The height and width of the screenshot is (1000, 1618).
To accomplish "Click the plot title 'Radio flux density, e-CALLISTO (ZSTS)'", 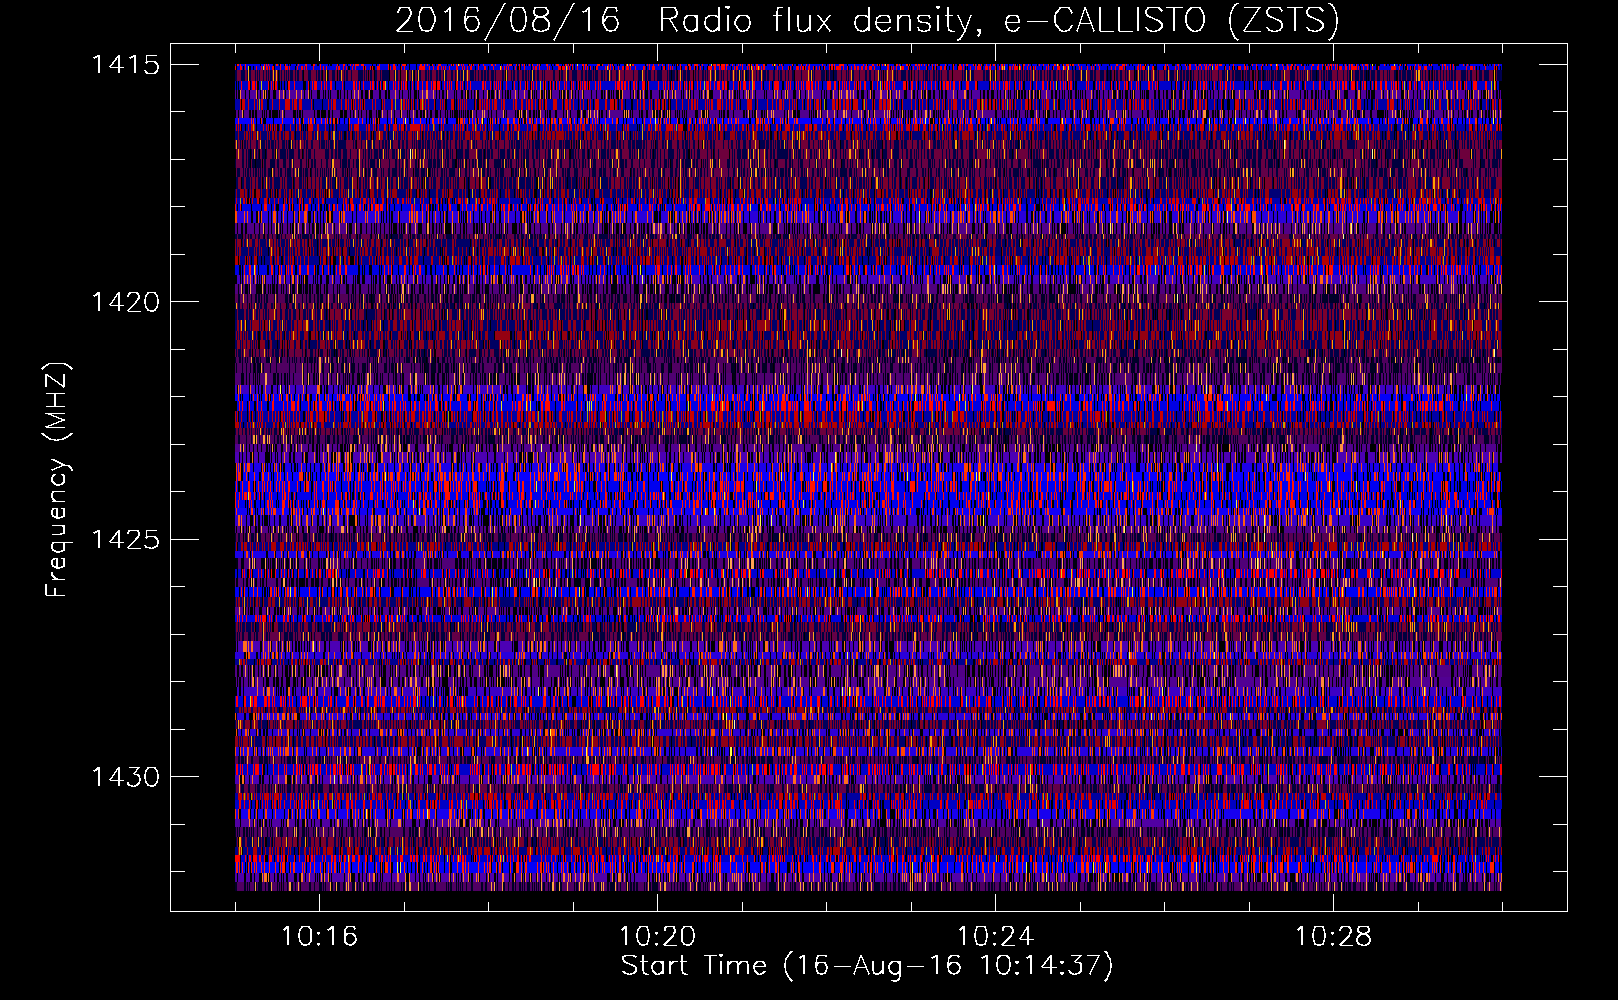I will pos(998,21).
